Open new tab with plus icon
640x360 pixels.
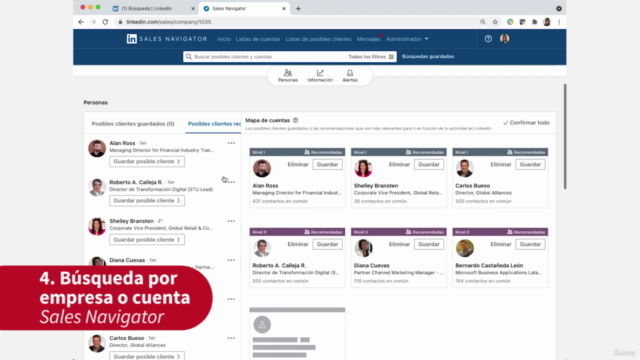click(x=298, y=9)
